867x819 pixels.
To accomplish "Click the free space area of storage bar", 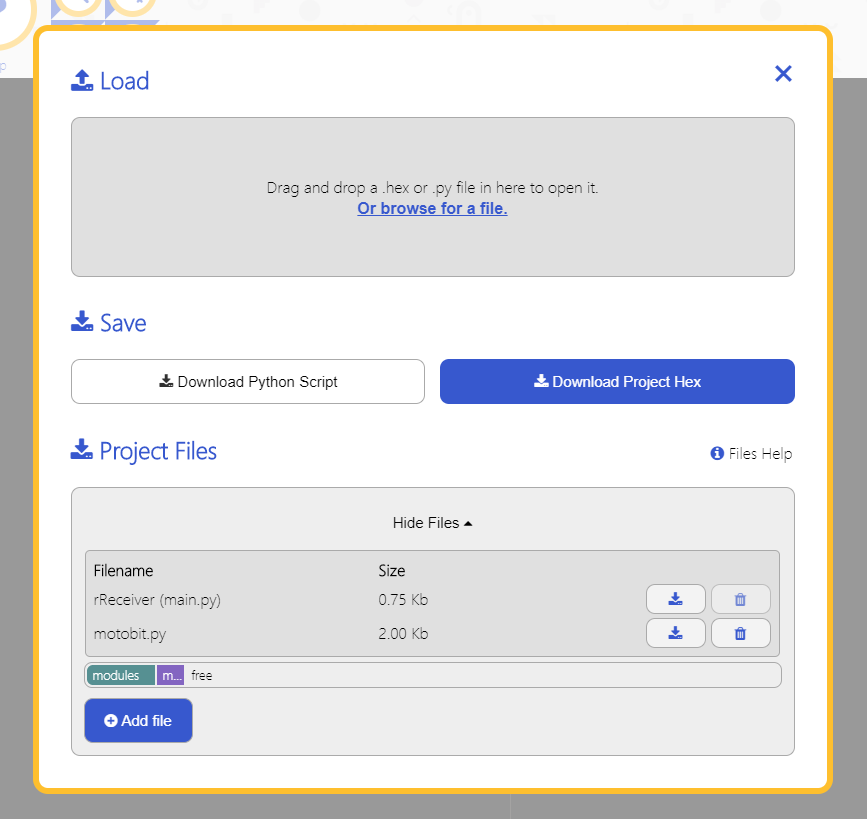I will pyautogui.click(x=482, y=675).
